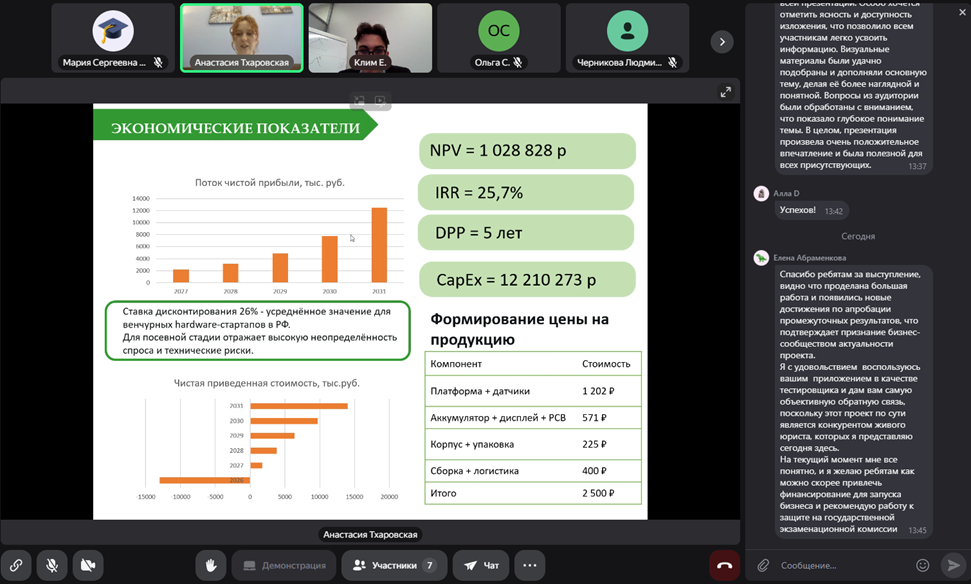This screenshot has height=584, width=971.
Task: Select Анастасия Тхаровская's video thumbnail
Action: pos(241,38)
